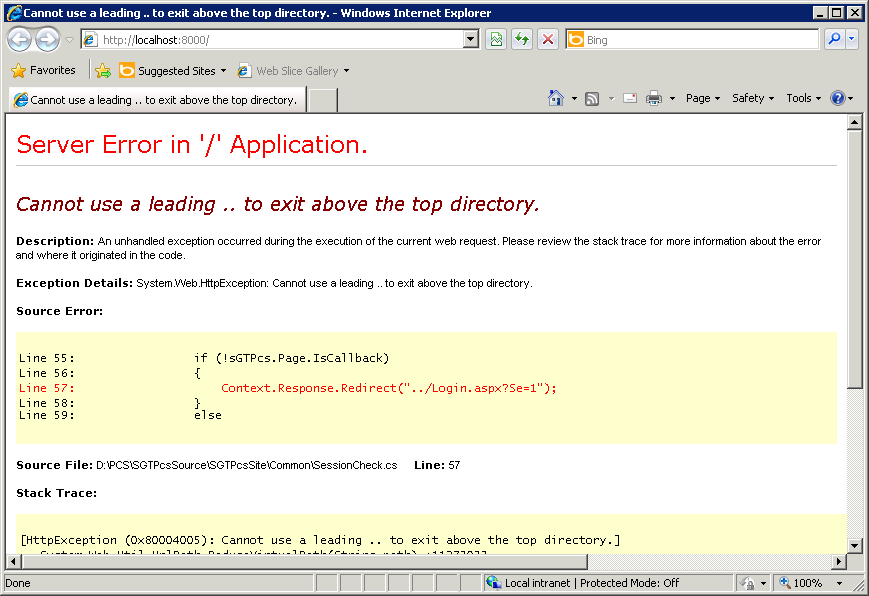Image resolution: width=869 pixels, height=596 pixels.
Task: Open the Safety menu
Action: tap(752, 98)
